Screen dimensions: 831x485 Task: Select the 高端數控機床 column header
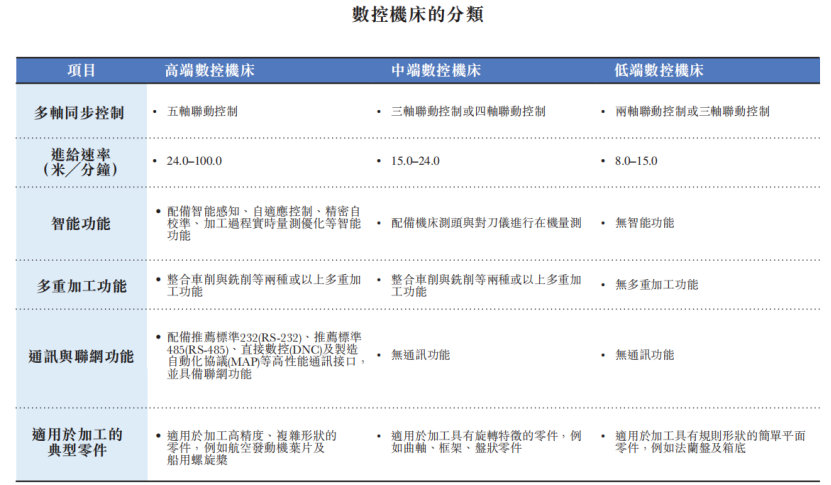click(210, 70)
